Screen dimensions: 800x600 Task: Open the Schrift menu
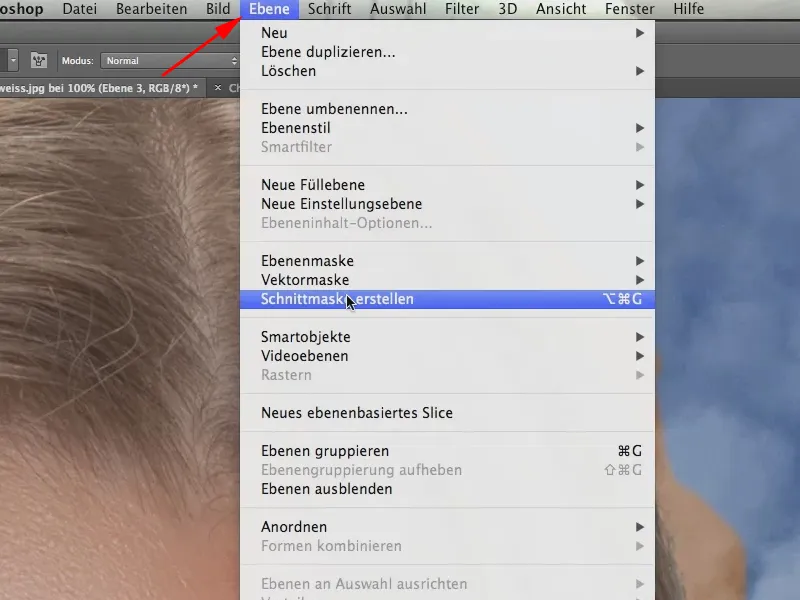point(330,9)
